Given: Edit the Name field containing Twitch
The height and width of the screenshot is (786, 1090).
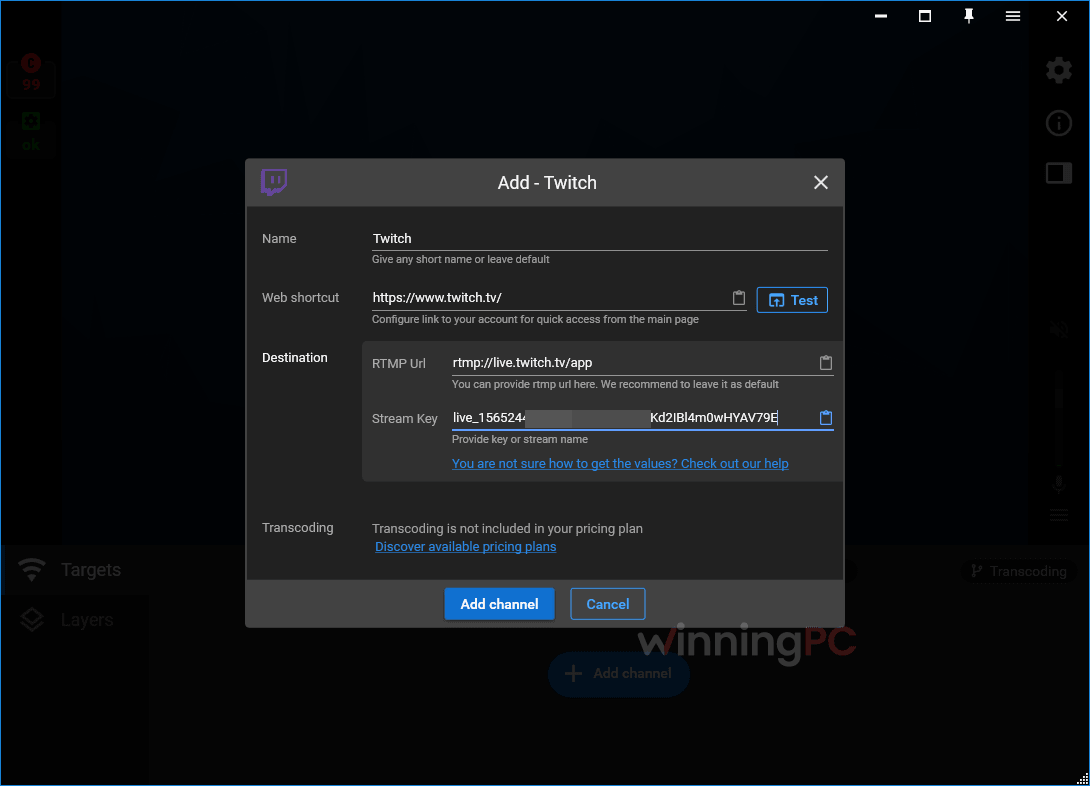Looking at the screenshot, I should coord(599,238).
